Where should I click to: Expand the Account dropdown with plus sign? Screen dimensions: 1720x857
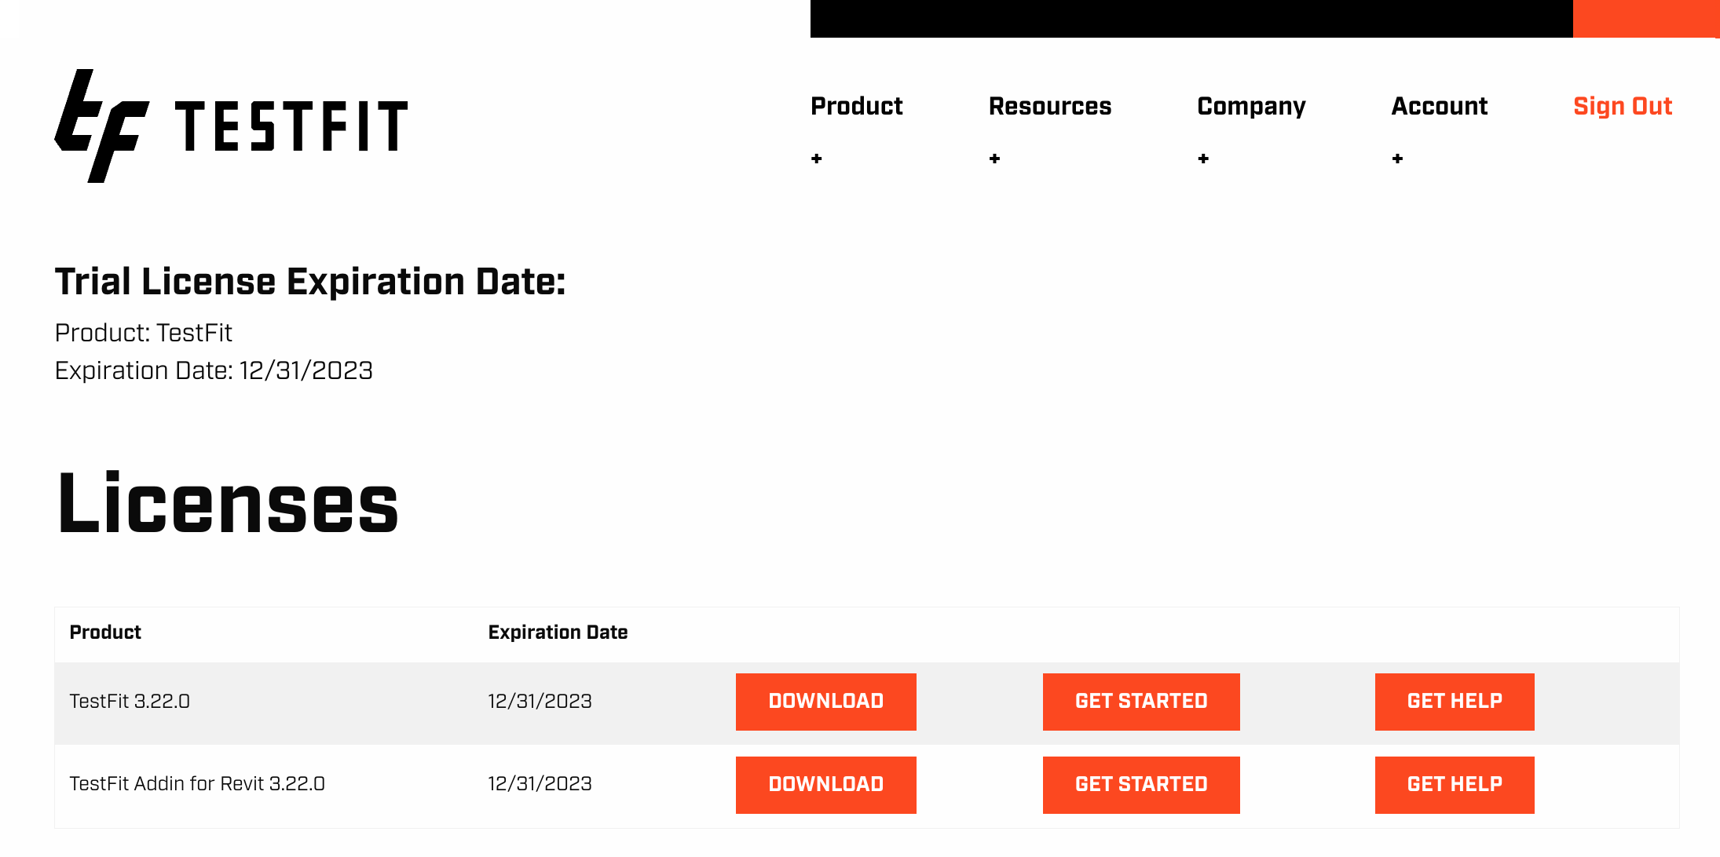(x=1397, y=158)
